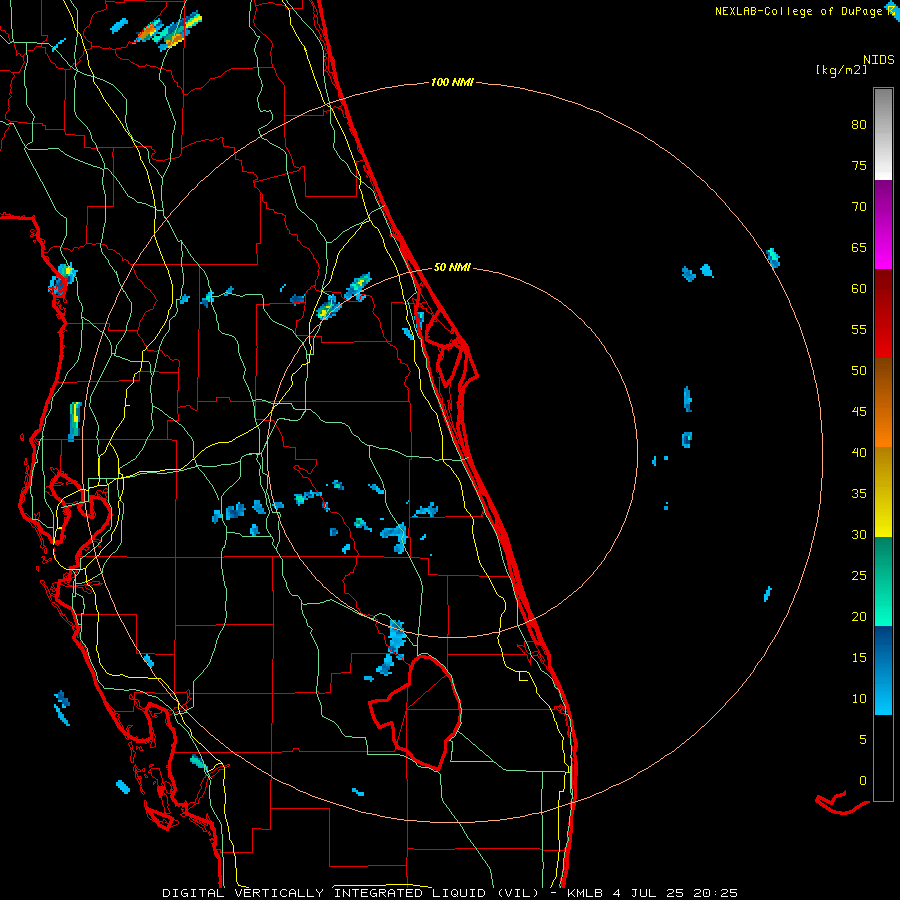Click the legend value "15" on the color scale

[859, 658]
